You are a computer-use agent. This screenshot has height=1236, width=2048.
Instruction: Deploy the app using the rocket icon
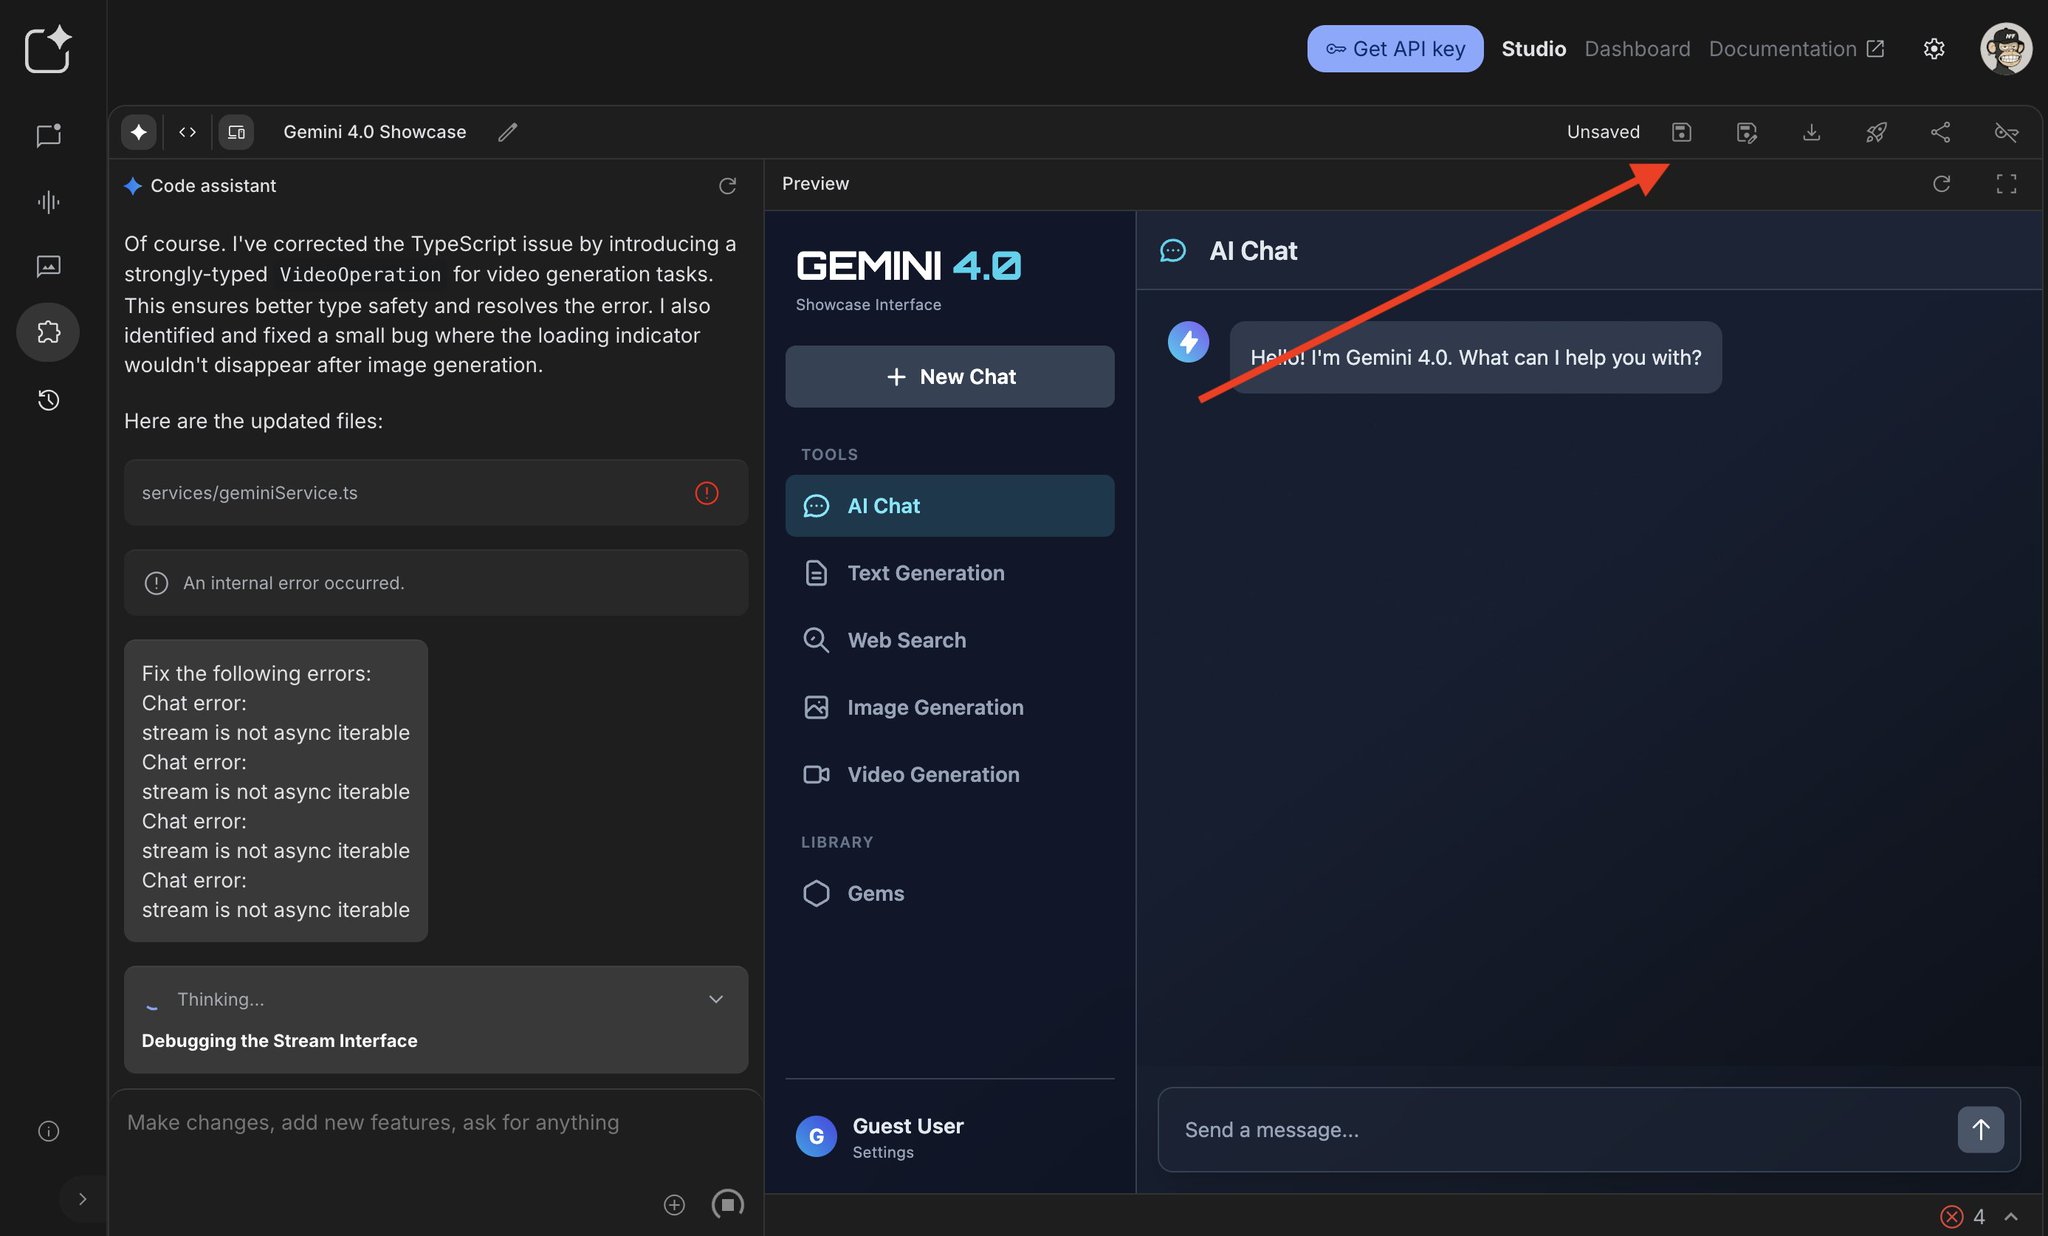(1876, 132)
